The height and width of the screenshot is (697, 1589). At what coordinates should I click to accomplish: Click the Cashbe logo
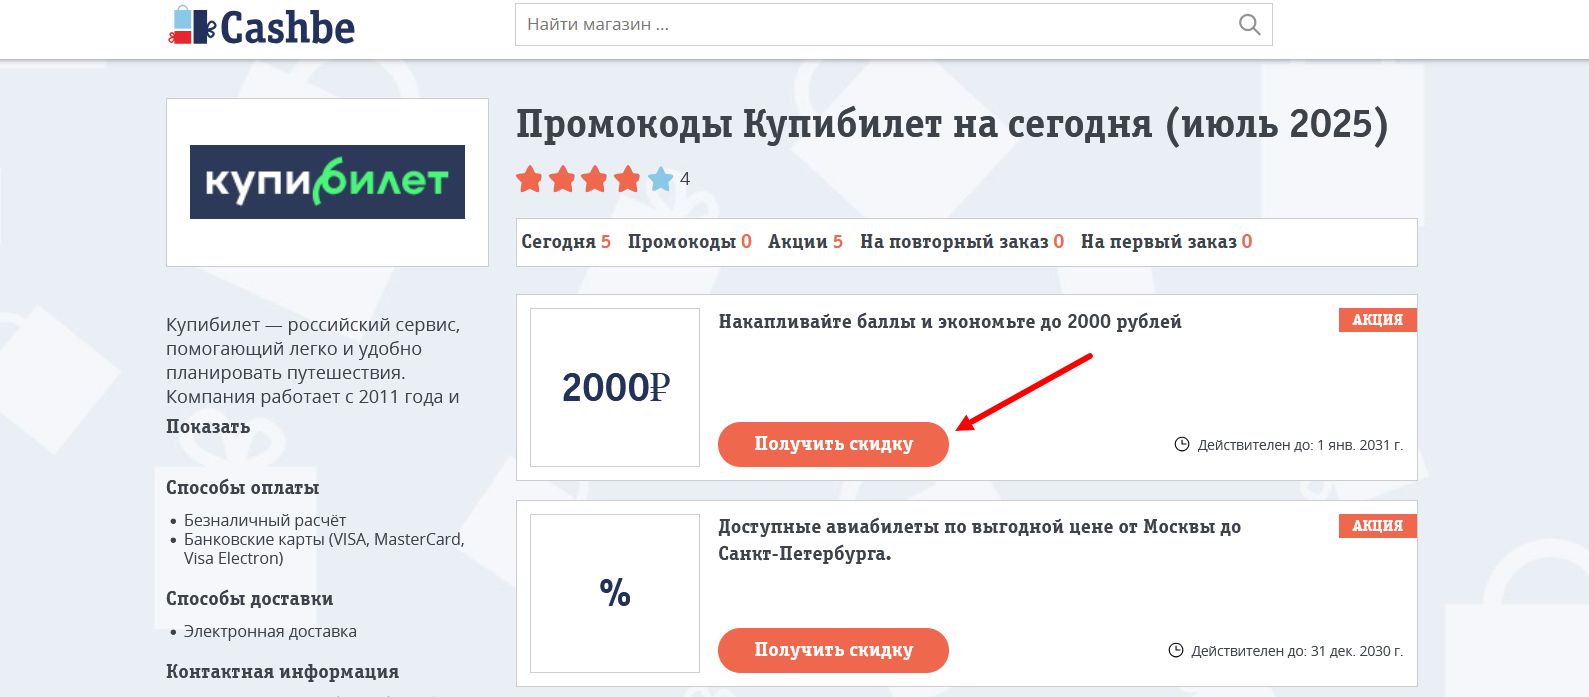click(261, 26)
